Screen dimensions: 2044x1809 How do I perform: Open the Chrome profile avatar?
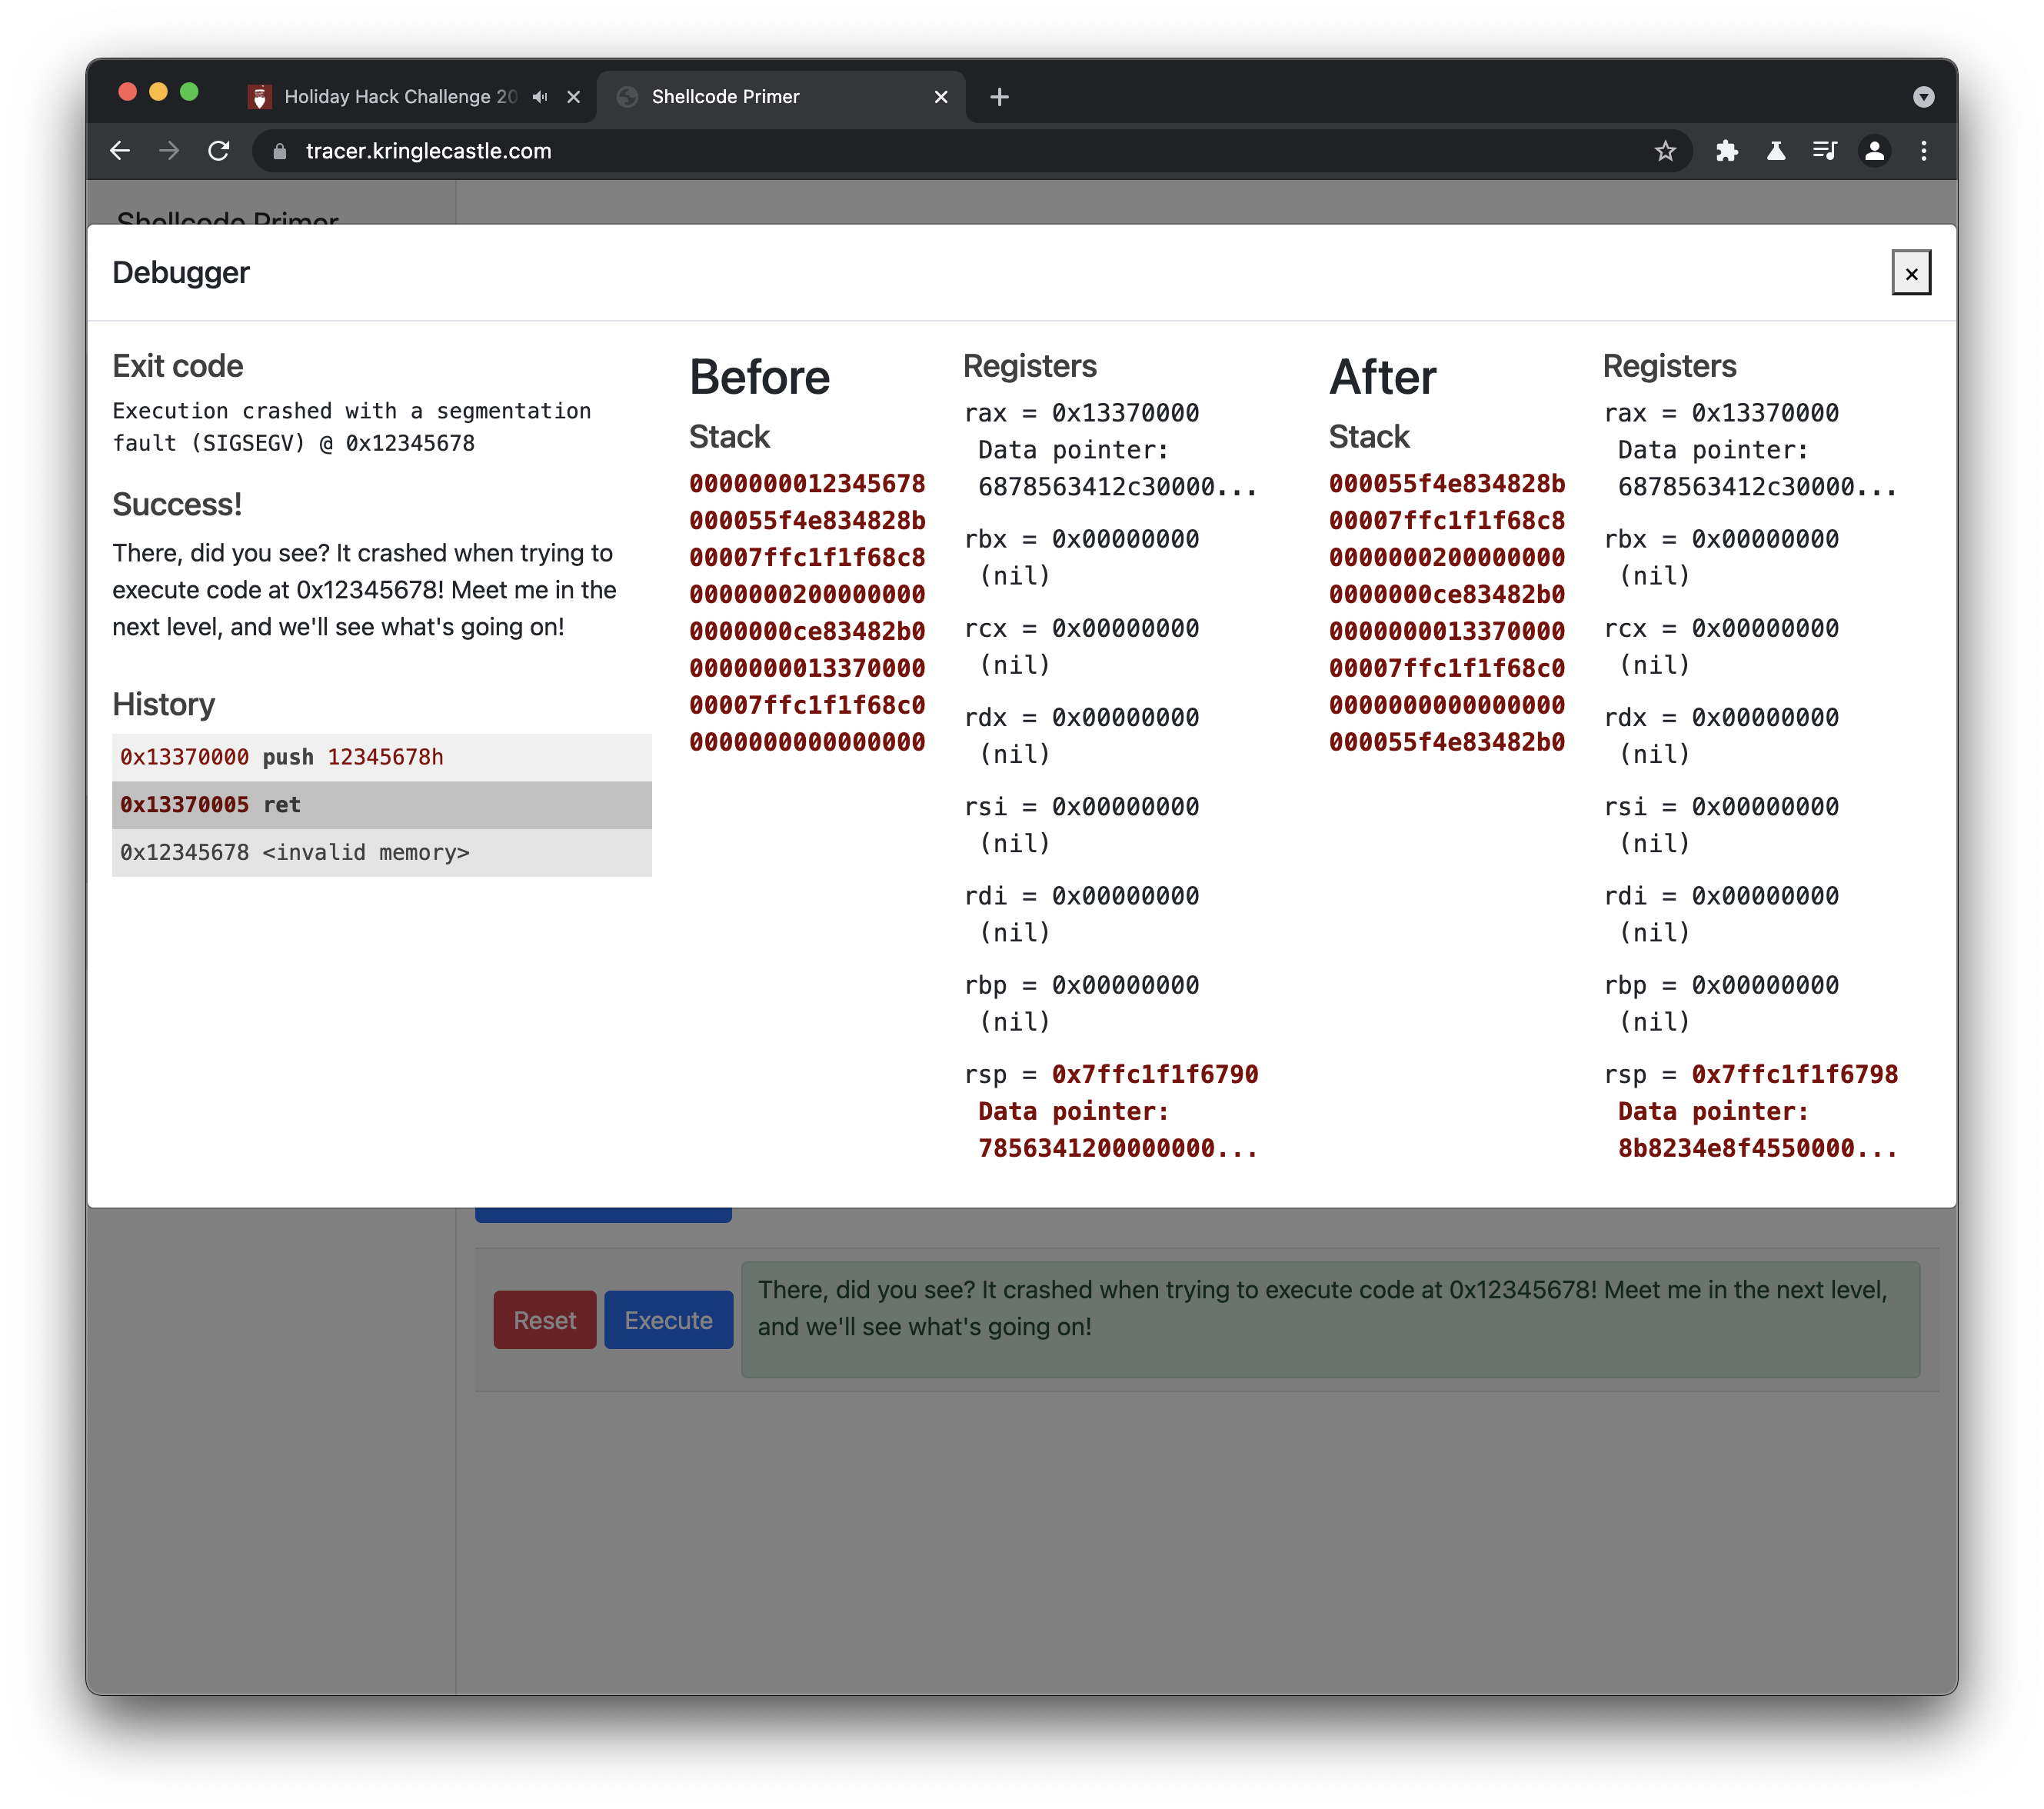coord(1874,151)
